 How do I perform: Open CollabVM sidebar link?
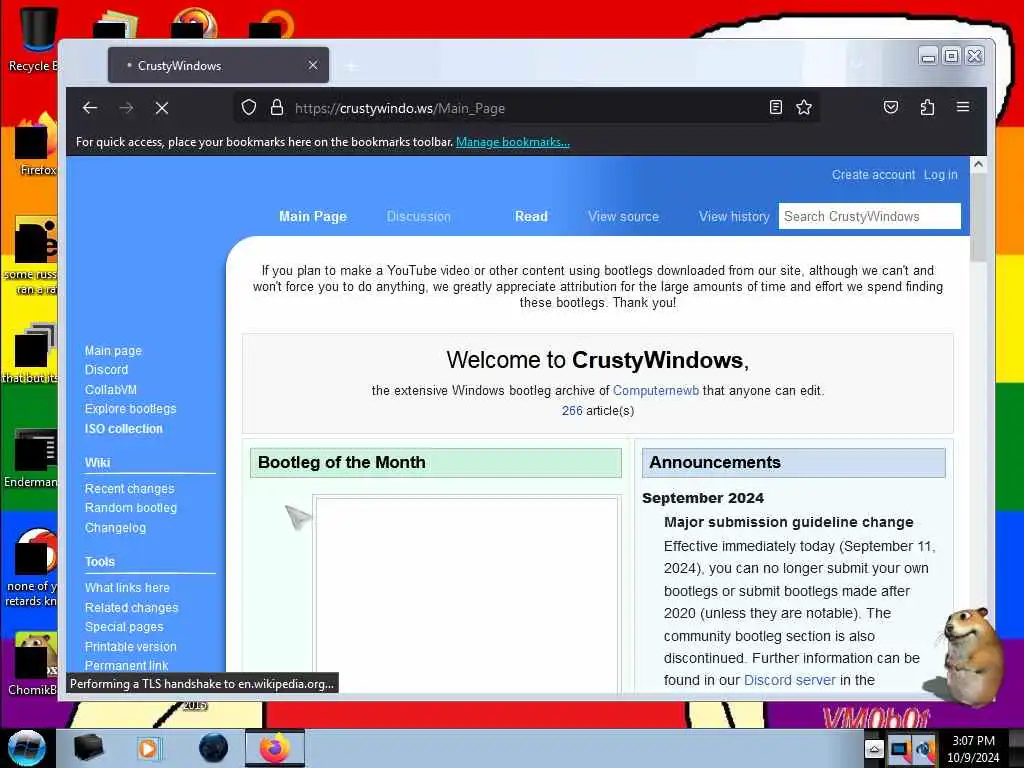pos(111,389)
